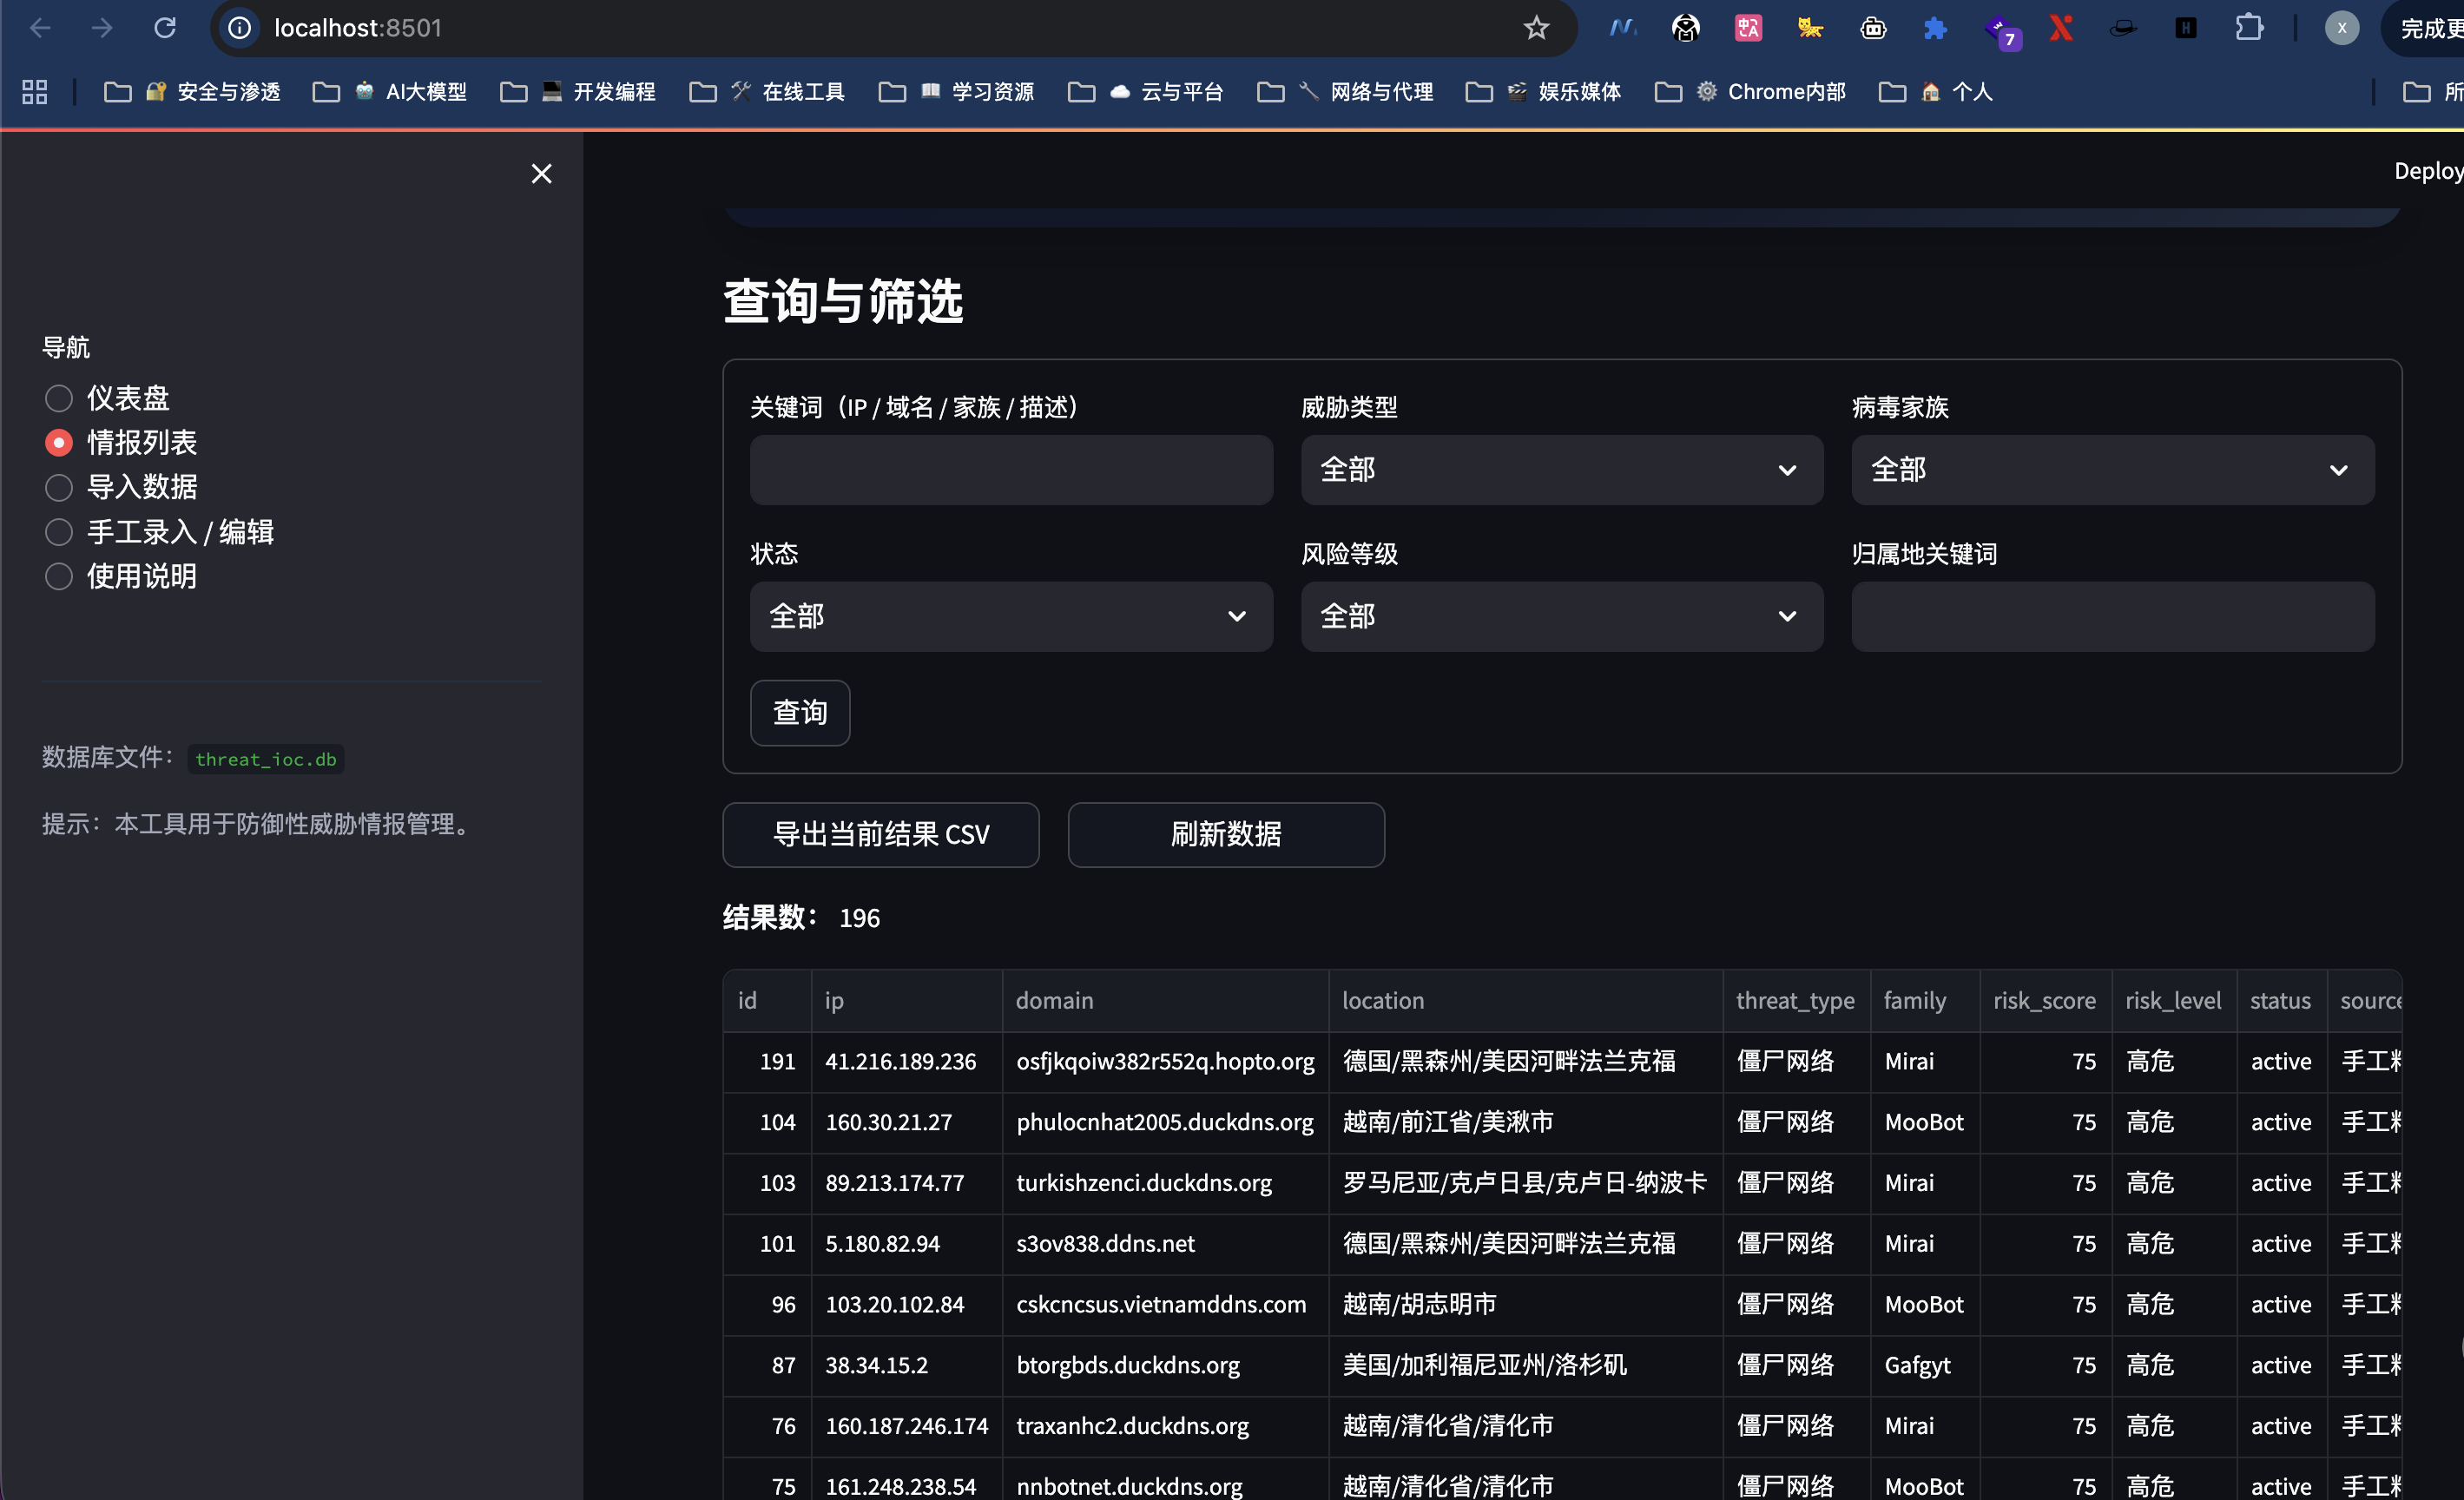
Task: Open the black fedora hat extension
Action: coord(2123,28)
